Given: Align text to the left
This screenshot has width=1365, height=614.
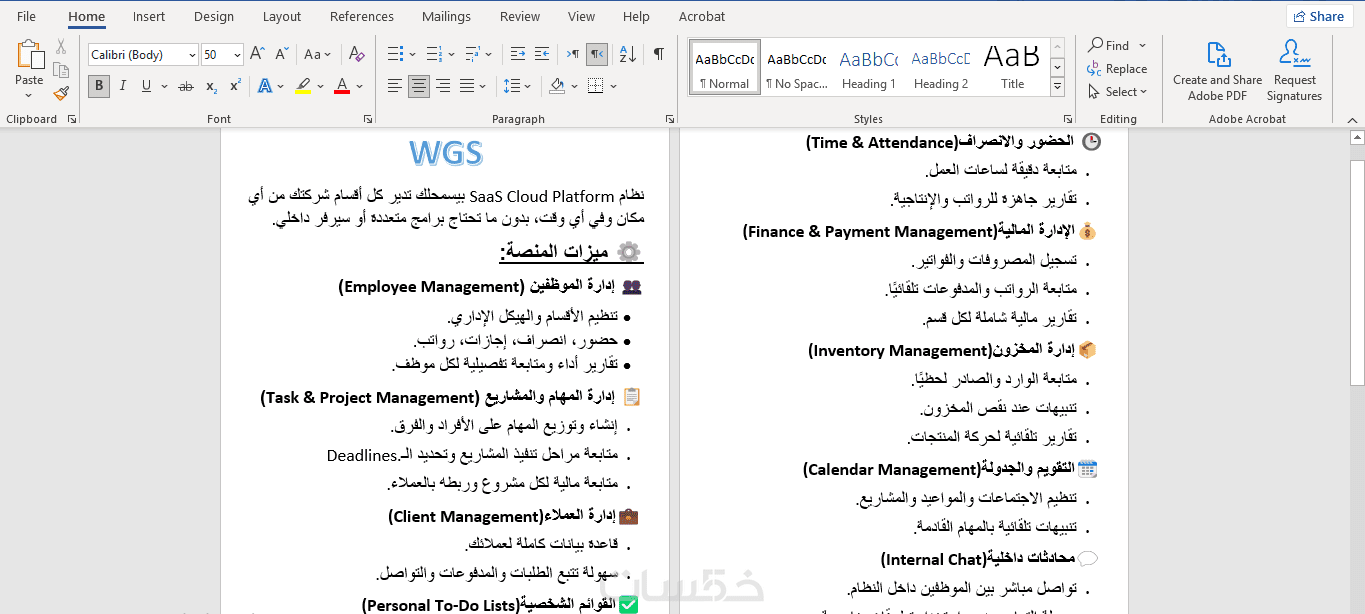Looking at the screenshot, I should tap(395, 87).
